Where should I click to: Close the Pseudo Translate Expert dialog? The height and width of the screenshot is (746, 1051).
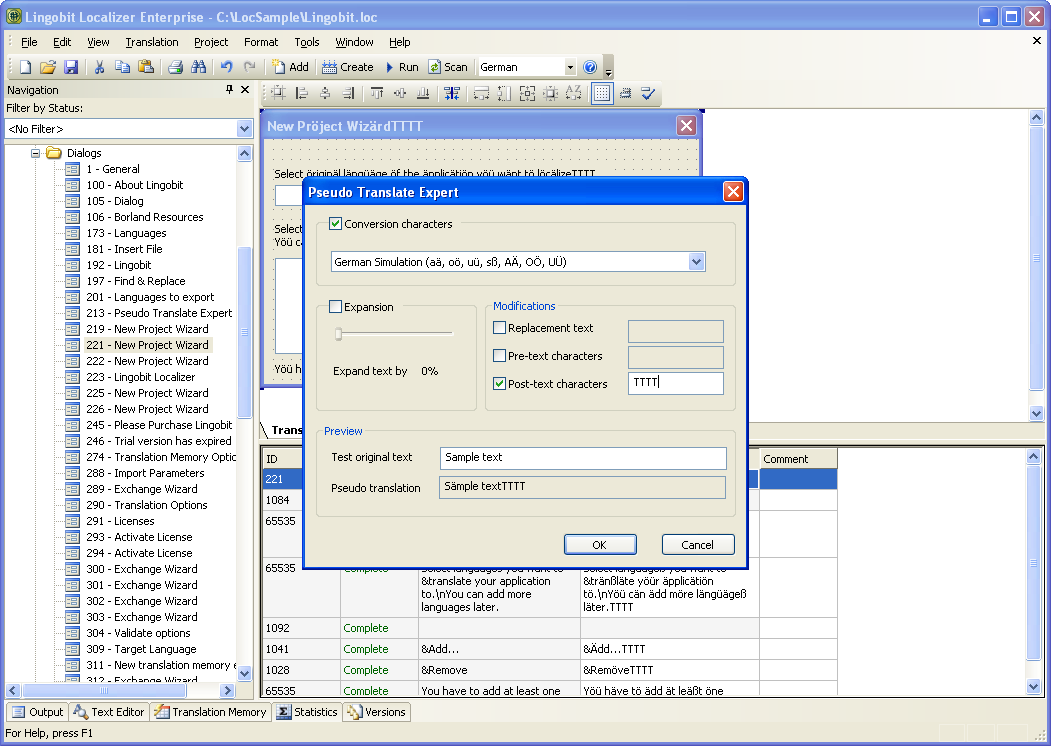733,192
